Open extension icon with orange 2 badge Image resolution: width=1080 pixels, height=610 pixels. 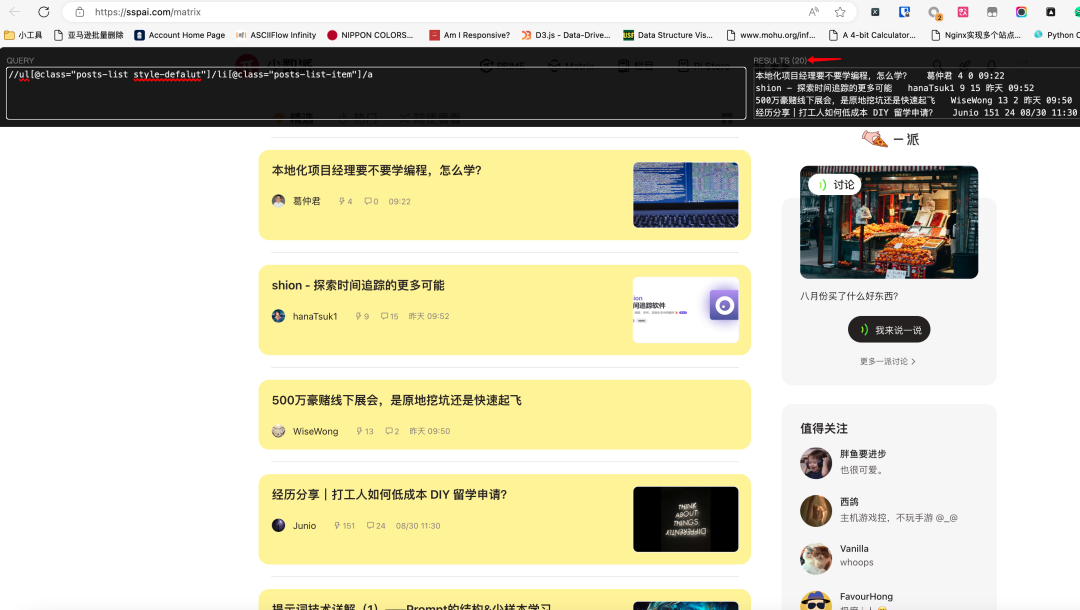coord(934,12)
